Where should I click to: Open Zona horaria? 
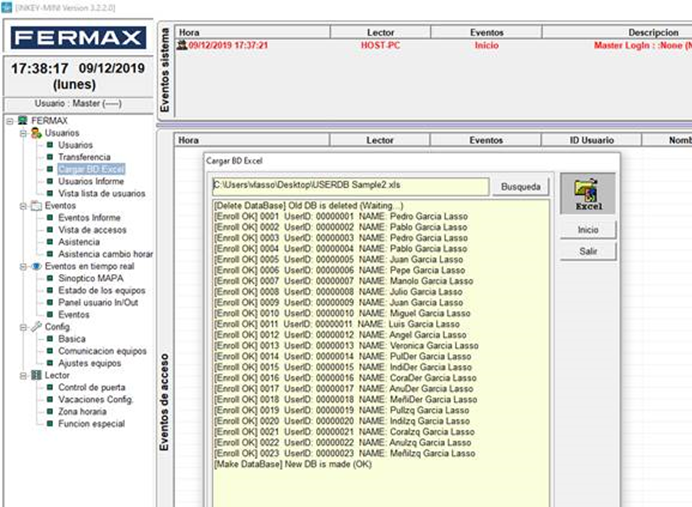83,412
